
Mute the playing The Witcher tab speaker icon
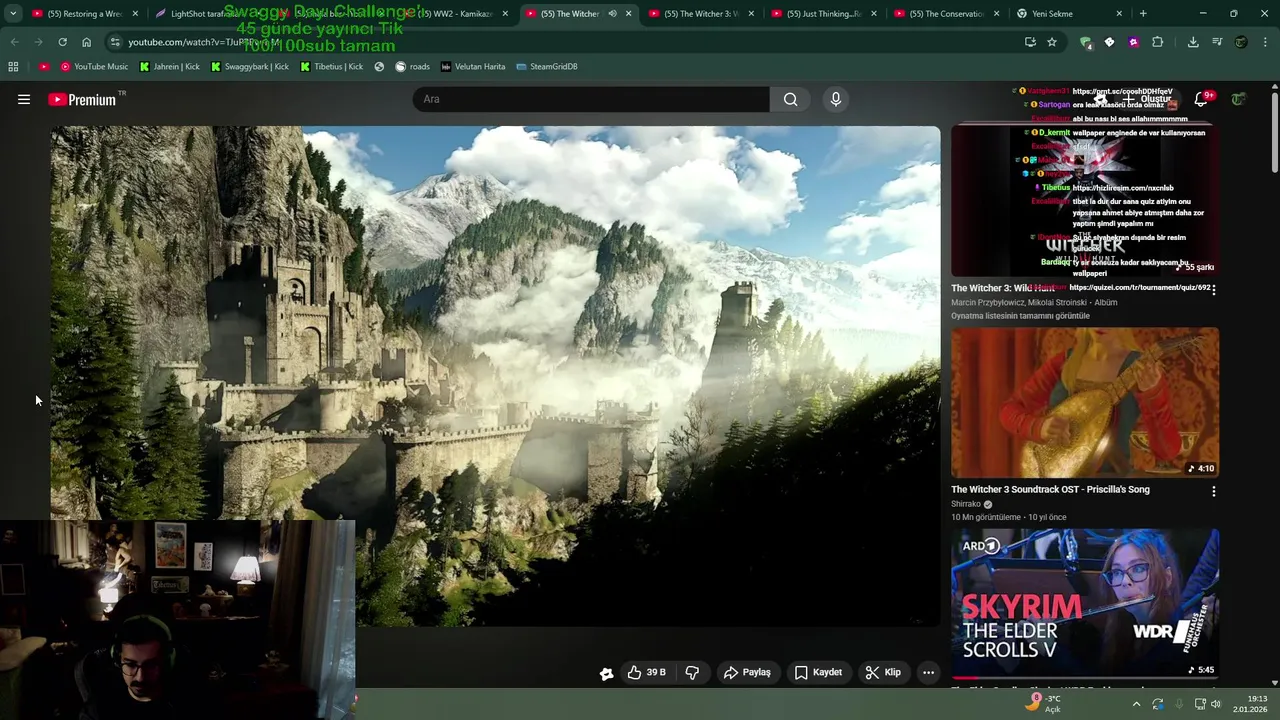point(612,14)
